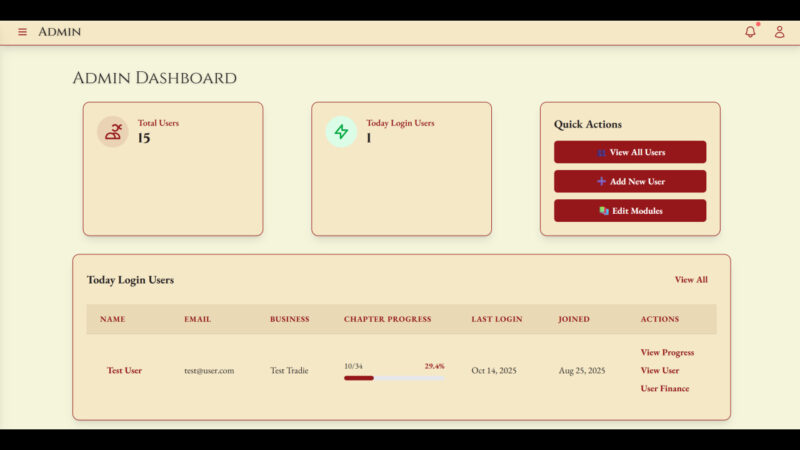Click the JOINED column header
The width and height of the screenshot is (800, 450).
coord(573,319)
